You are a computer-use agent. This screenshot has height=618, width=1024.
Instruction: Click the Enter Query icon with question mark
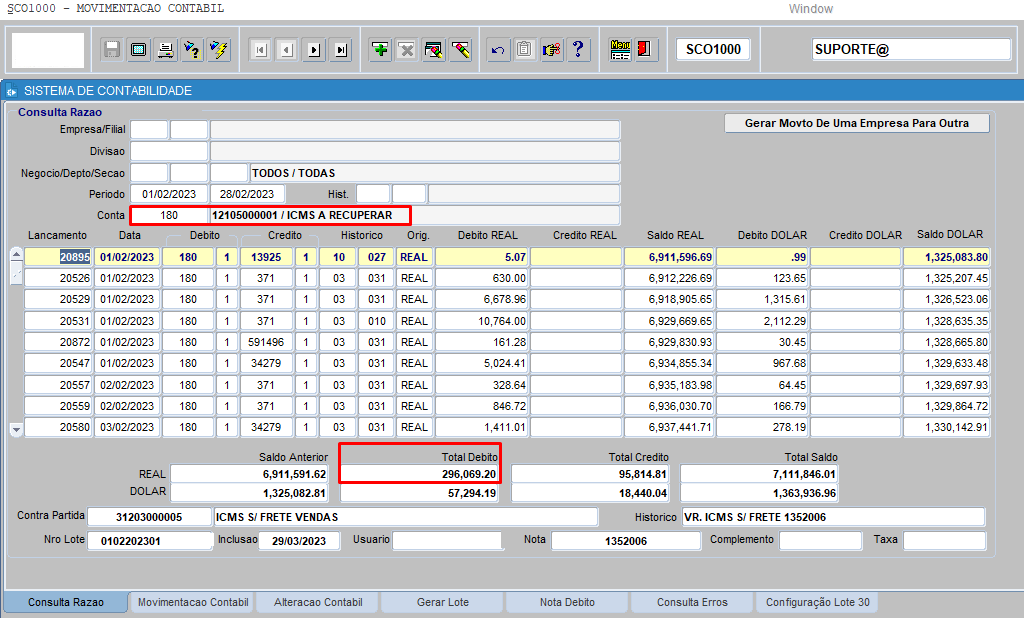192,50
